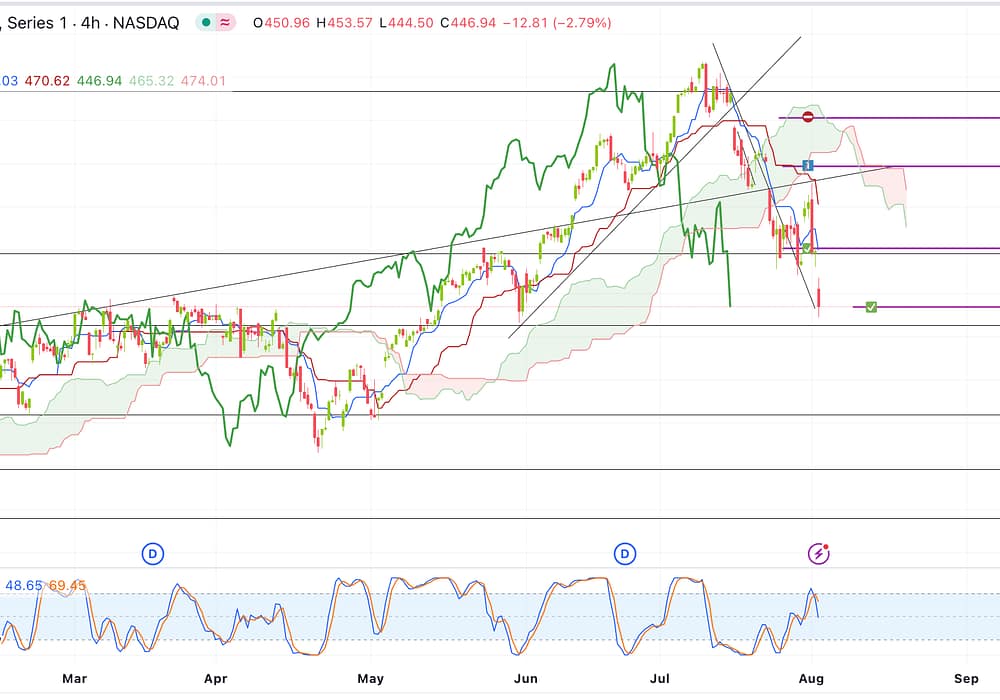Click the 470.62 Ichimoku value label
Image resolution: width=1000 pixels, height=700 pixels.
46,80
